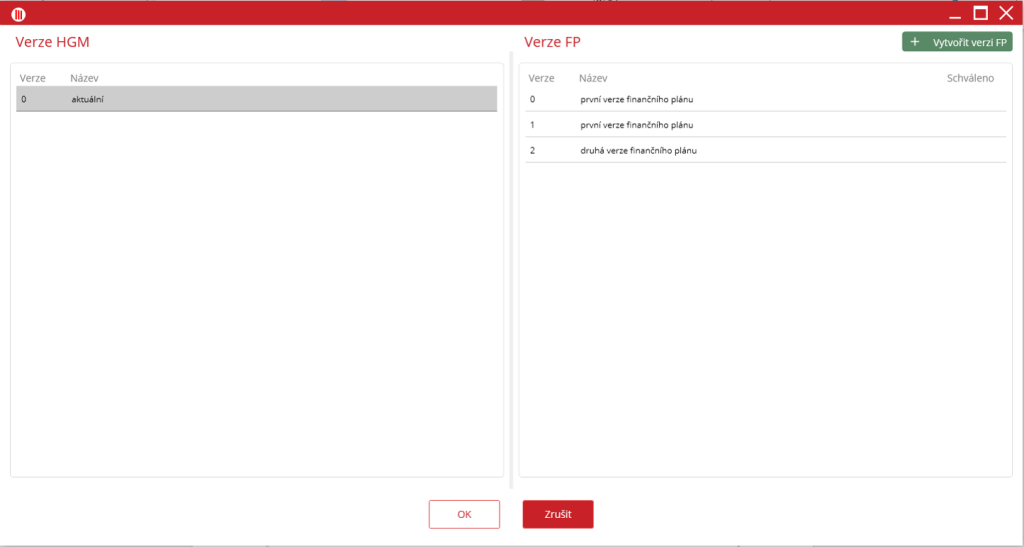This screenshot has height=547, width=1024.
Task: Sort HGM list by Verze column header
Action: pyautogui.click(x=33, y=78)
